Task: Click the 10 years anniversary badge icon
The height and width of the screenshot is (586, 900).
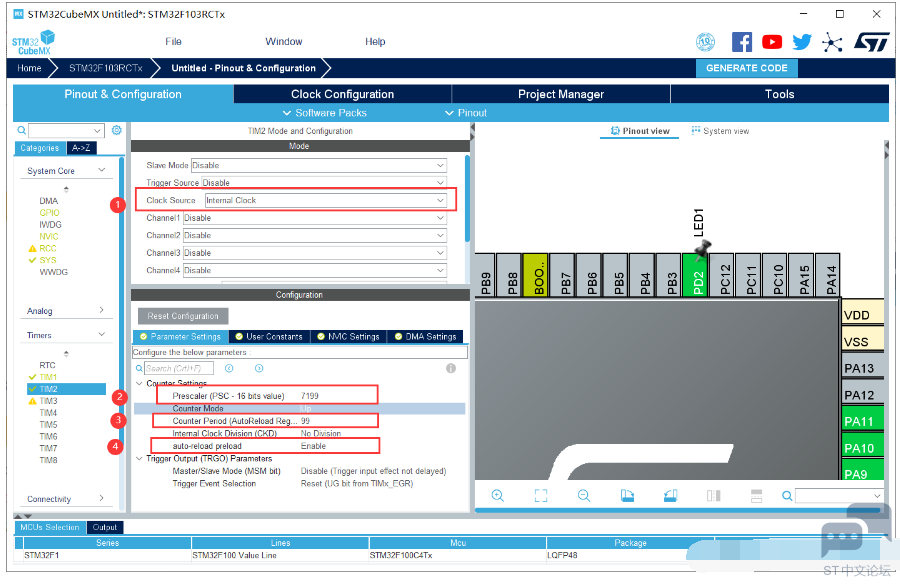Action: [705, 42]
